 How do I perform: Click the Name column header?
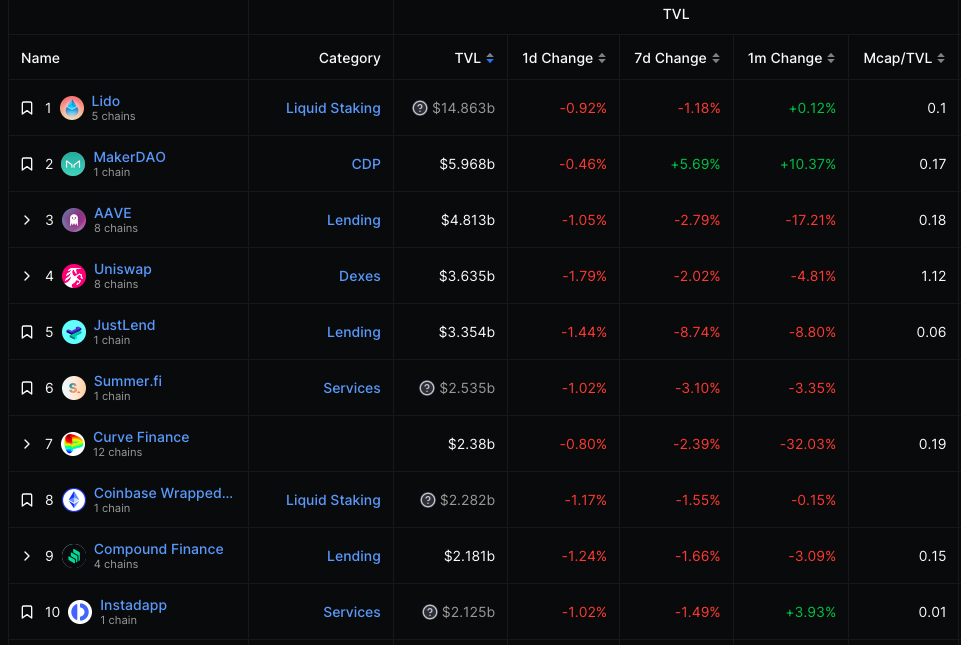pyautogui.click(x=40, y=58)
